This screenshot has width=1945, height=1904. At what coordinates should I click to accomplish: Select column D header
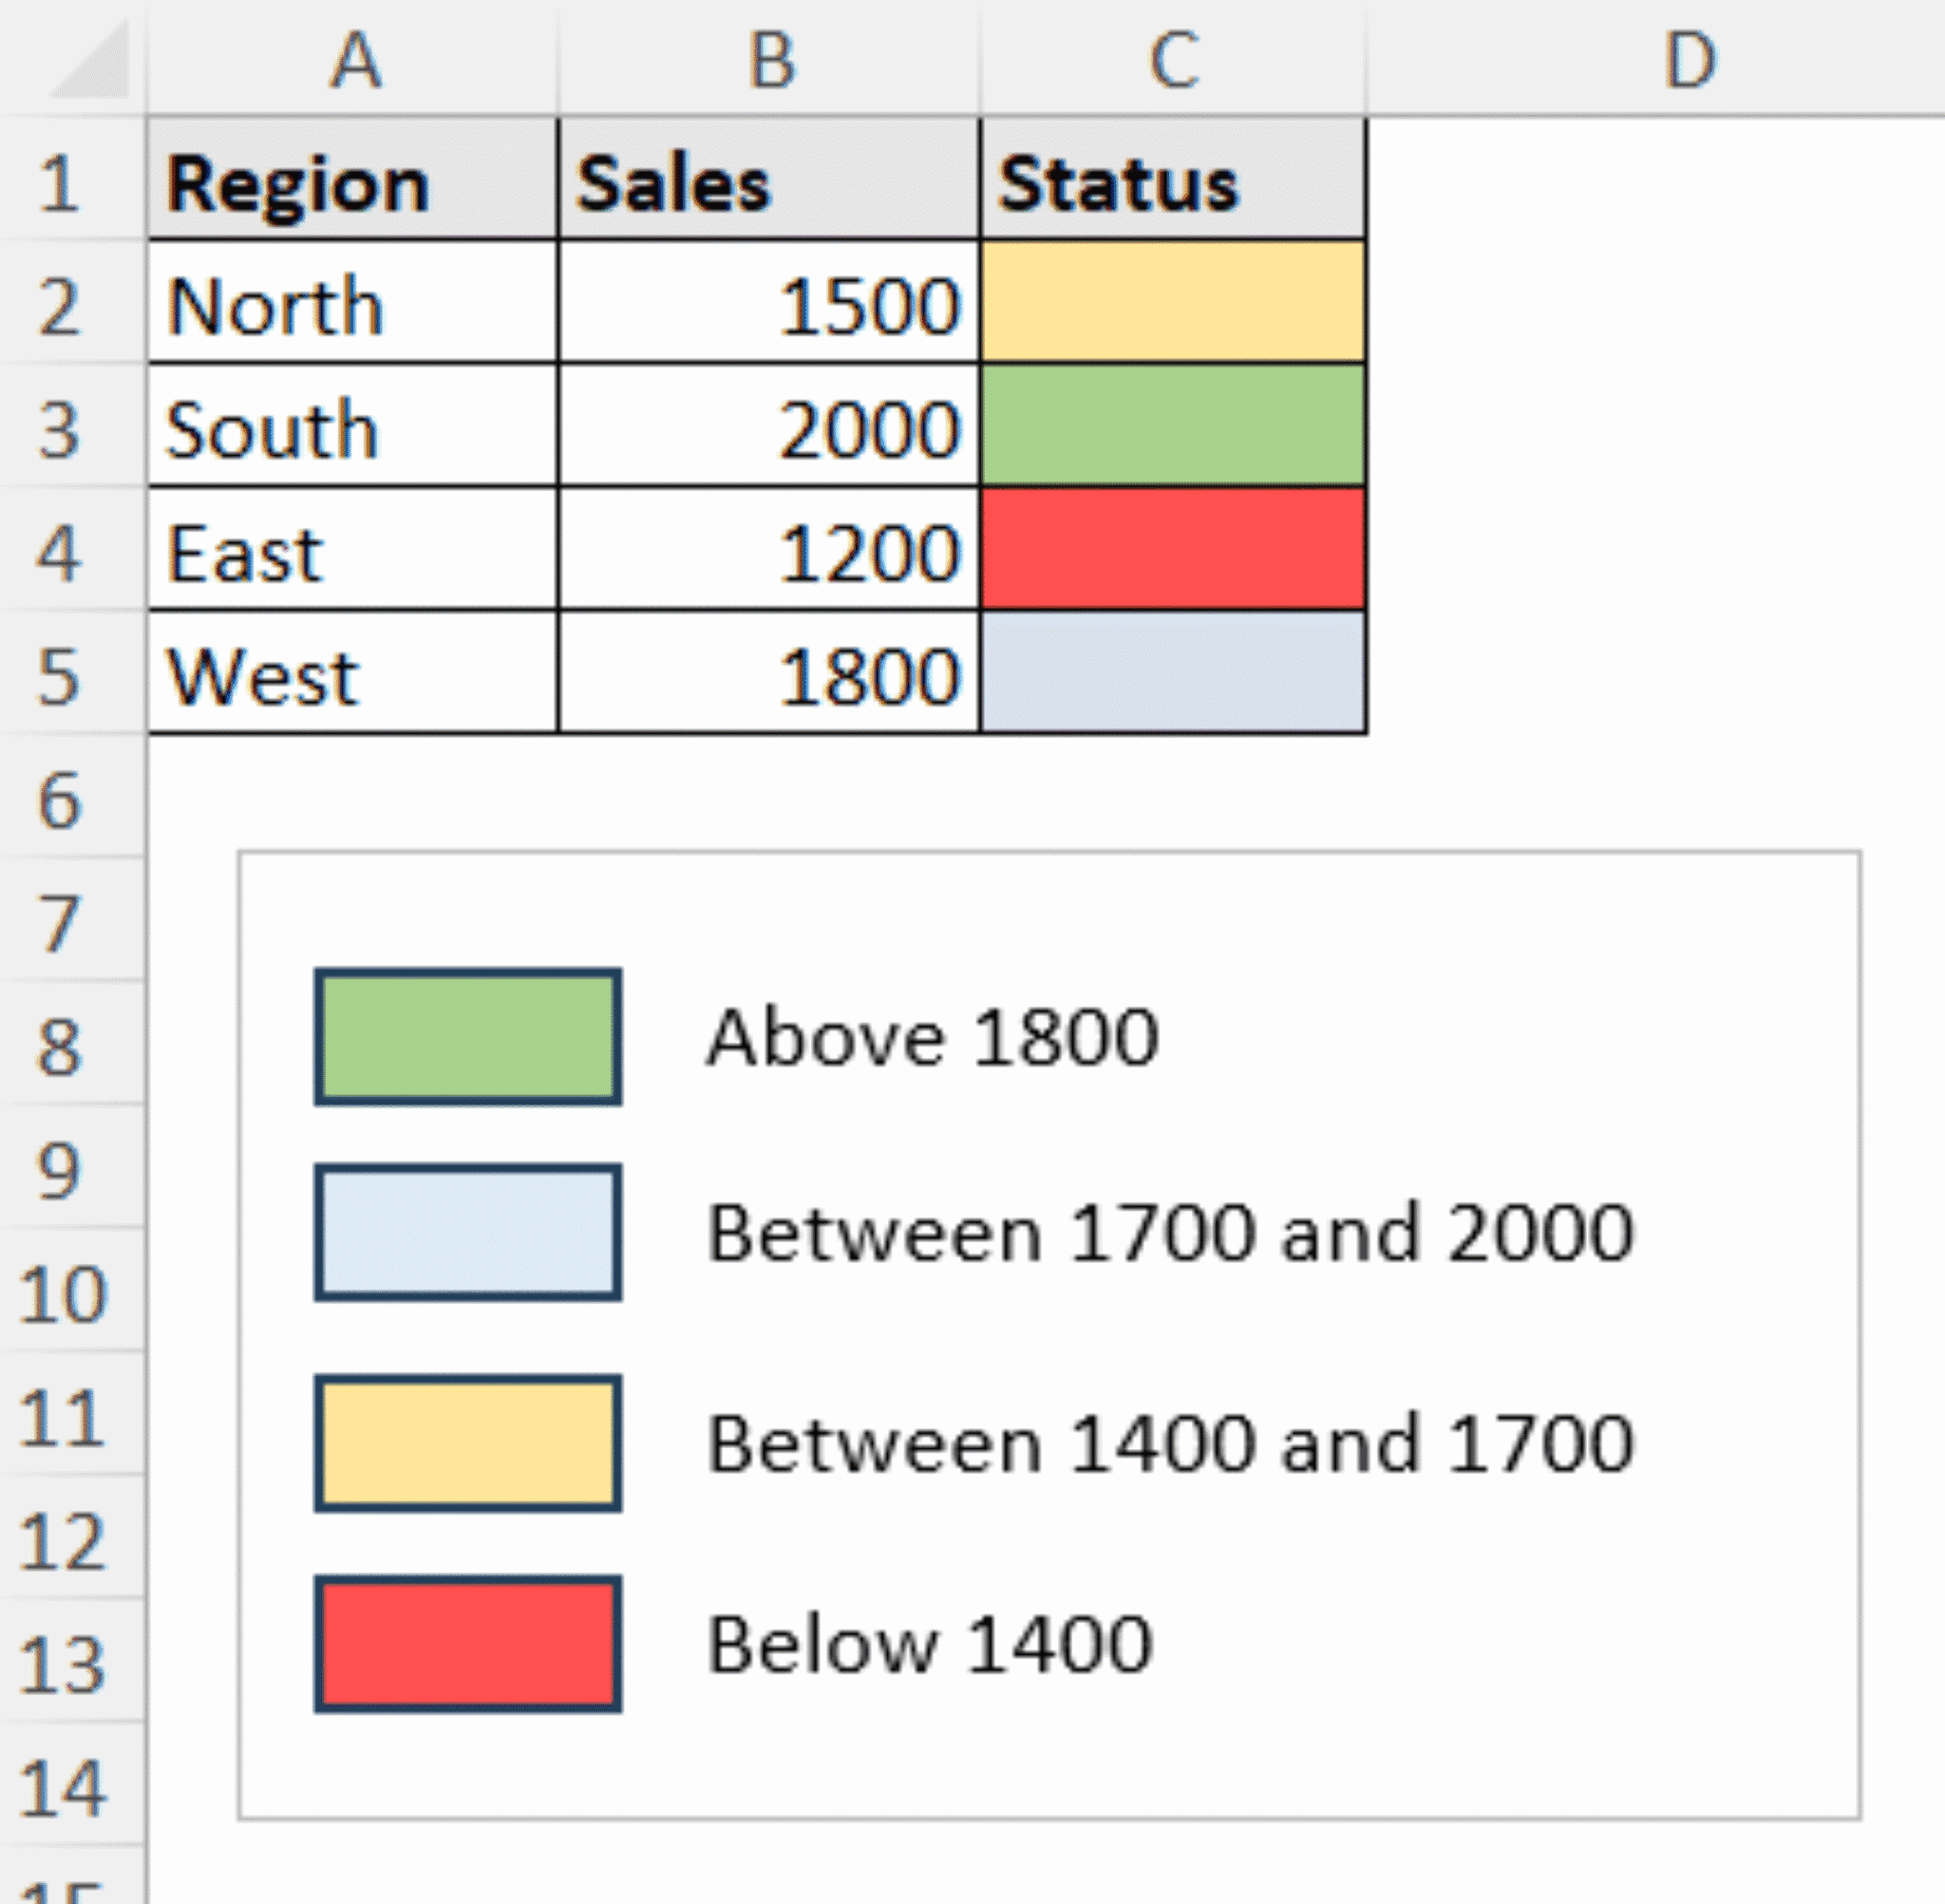1690,60
